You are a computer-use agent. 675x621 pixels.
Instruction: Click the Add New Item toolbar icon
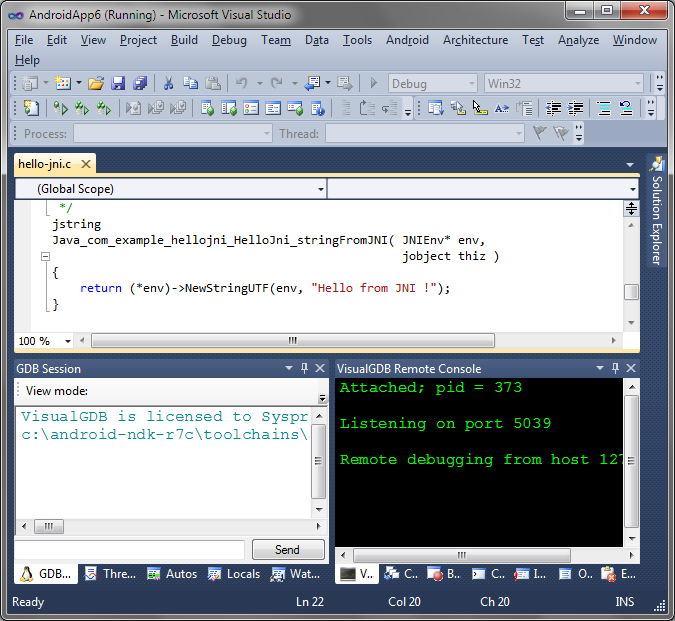coord(63,83)
